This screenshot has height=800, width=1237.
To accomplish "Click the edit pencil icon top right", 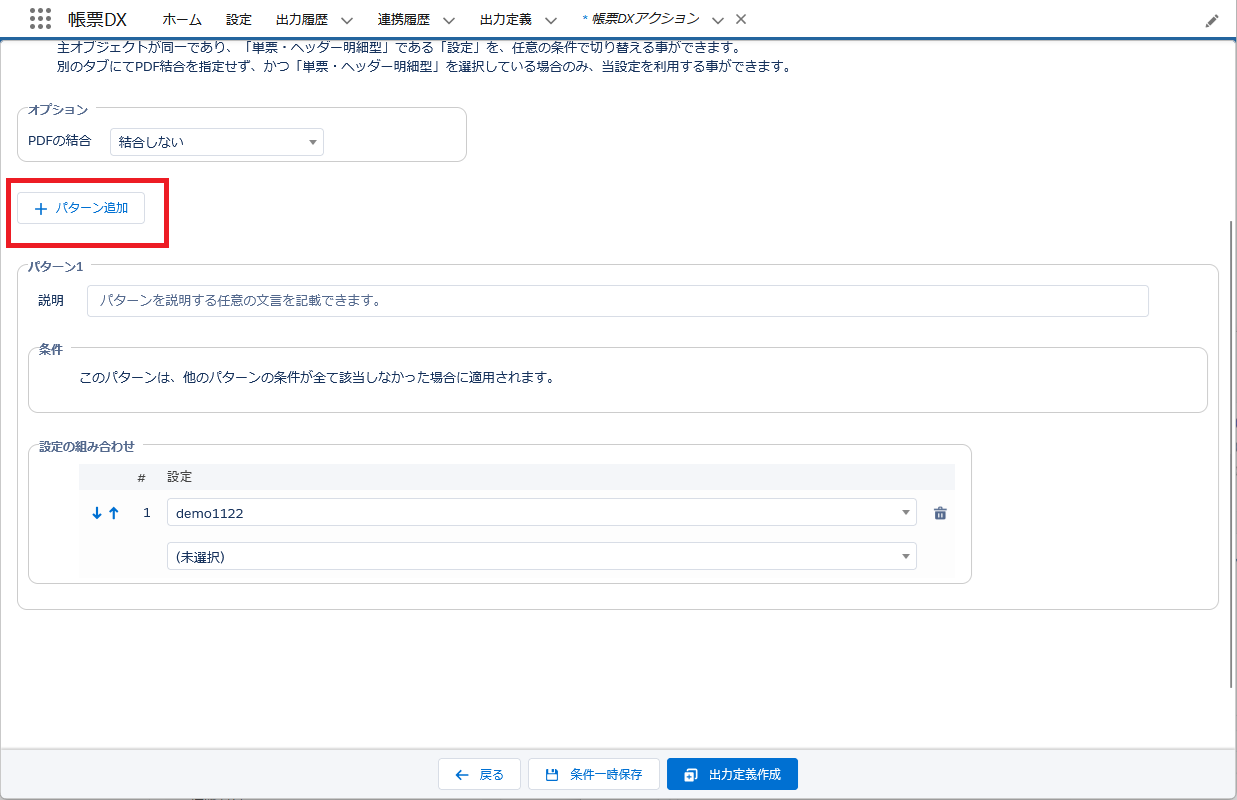I will [x=1212, y=19].
